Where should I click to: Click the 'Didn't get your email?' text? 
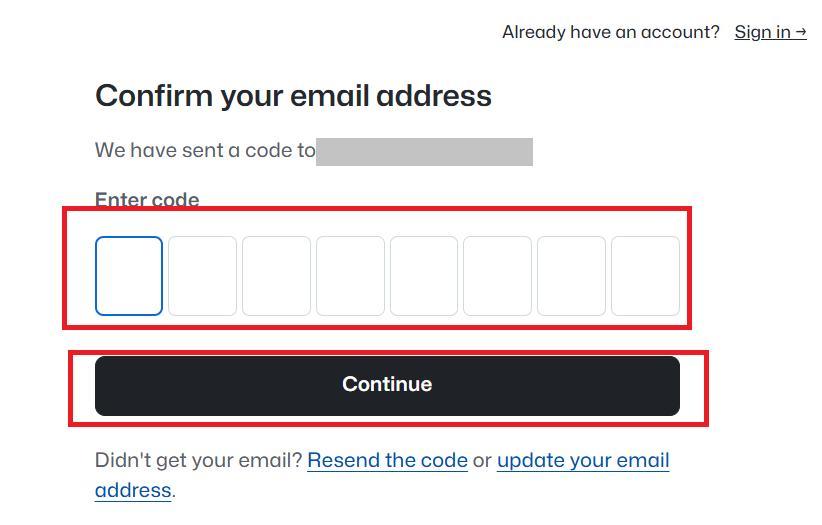click(x=198, y=460)
